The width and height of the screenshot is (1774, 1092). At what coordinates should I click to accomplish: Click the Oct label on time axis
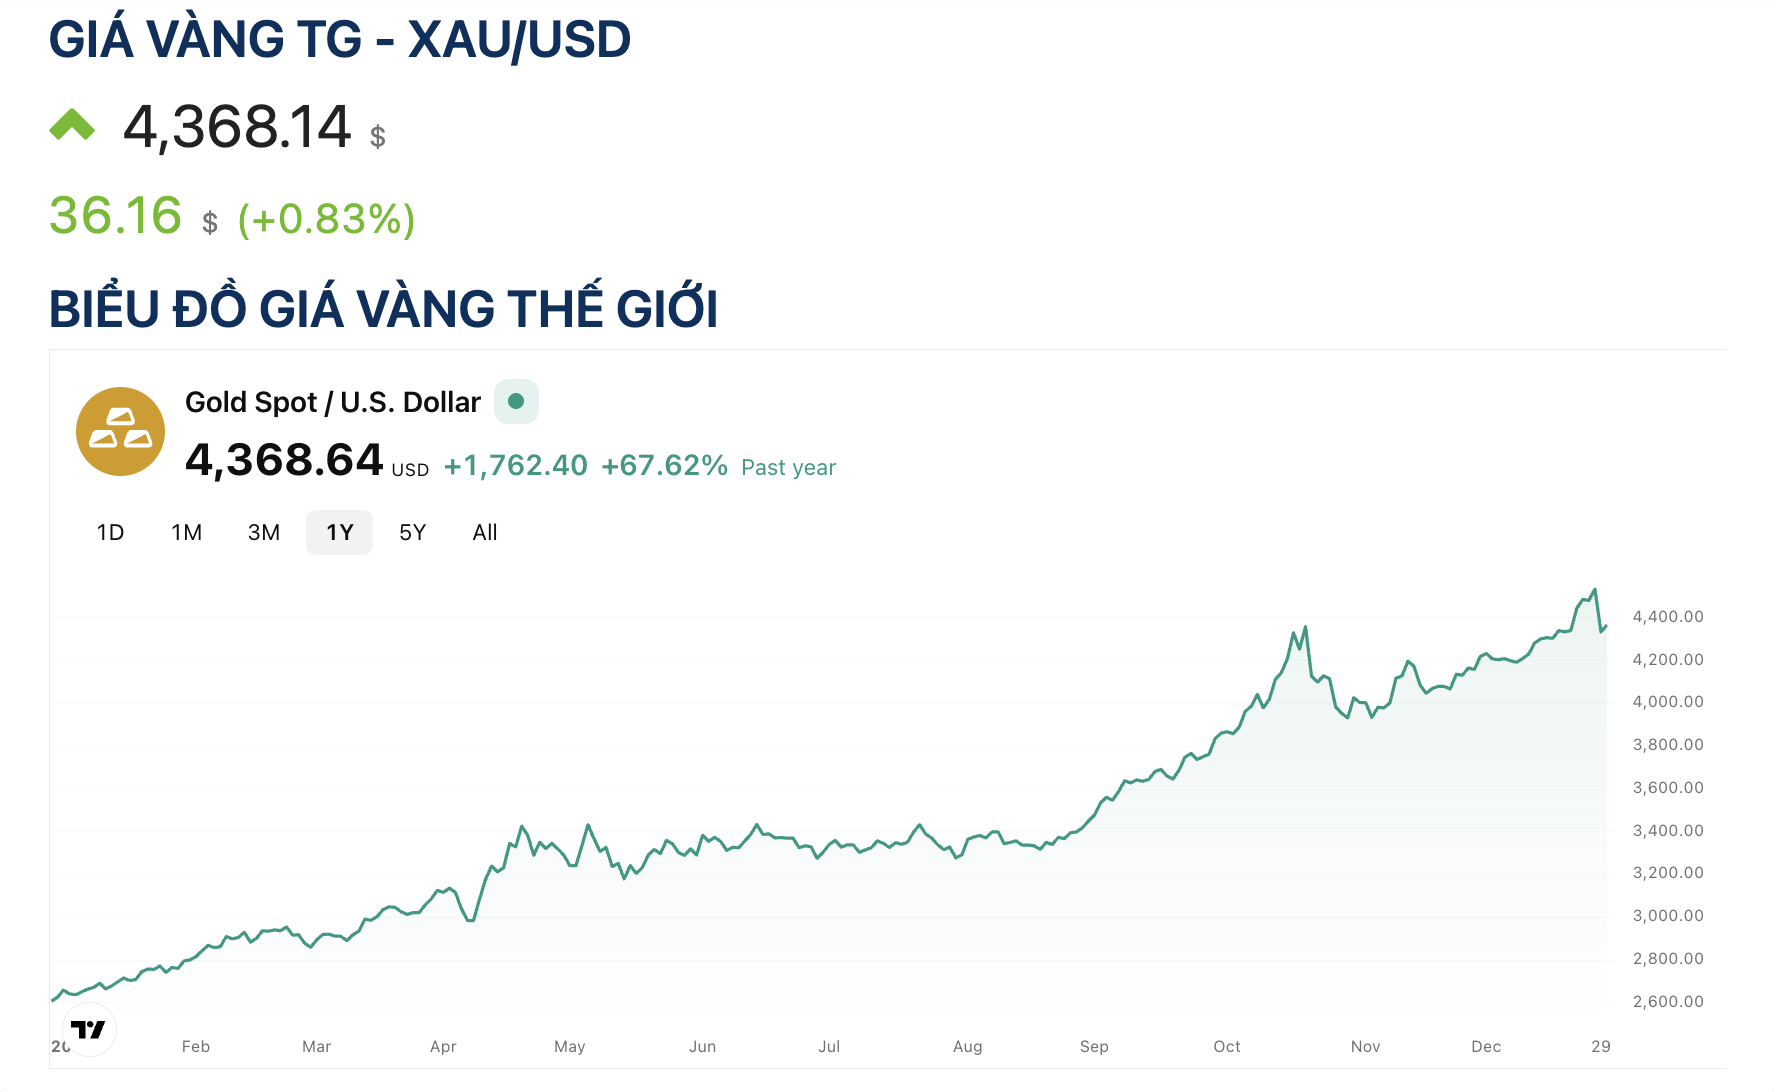[x=1226, y=1046]
